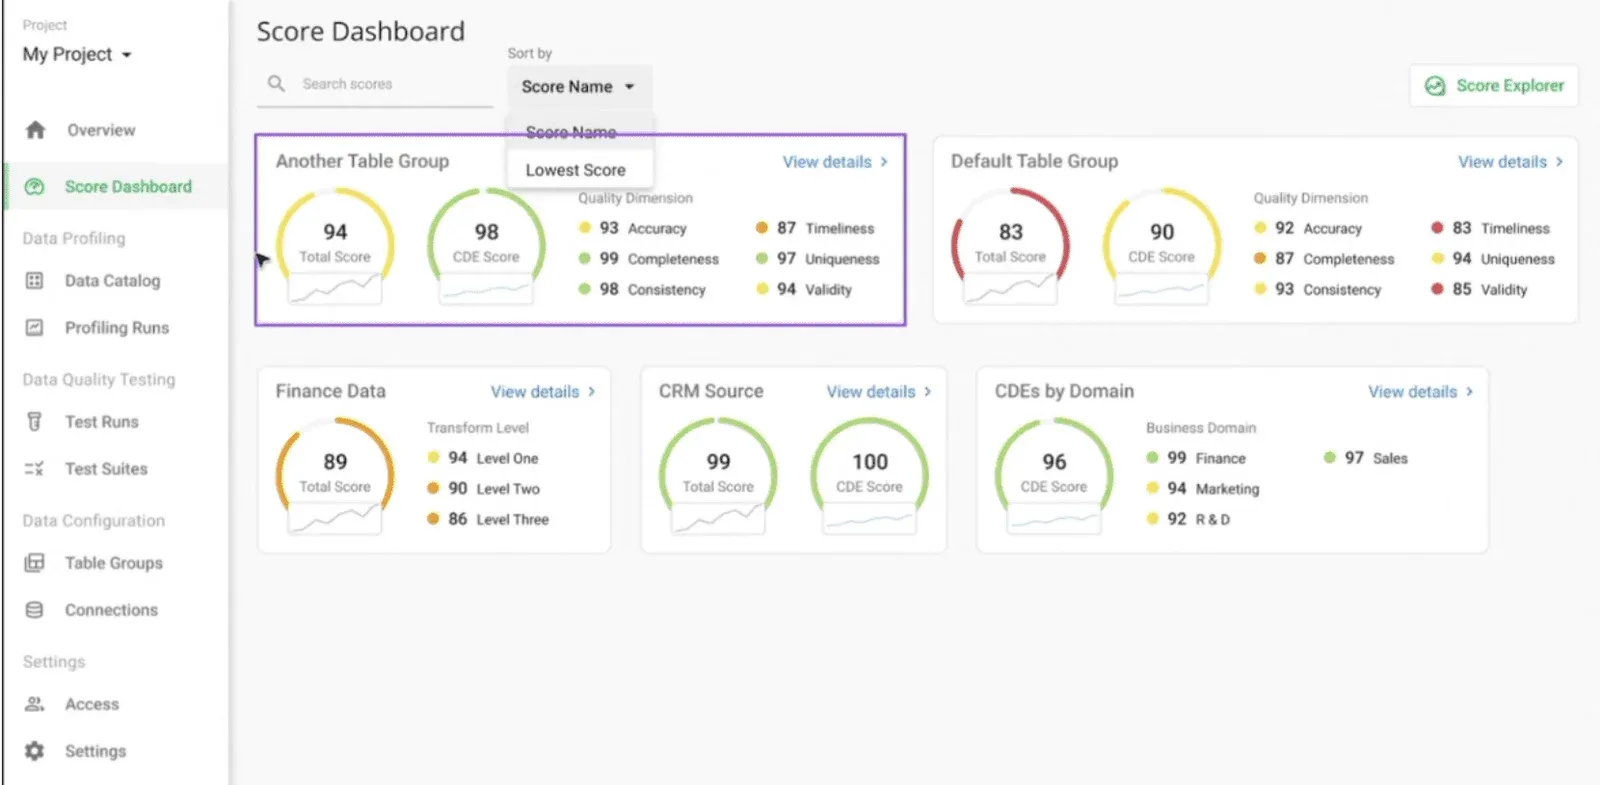Expand the Score Name sort dropdown
This screenshot has width=1600, height=785.
(578, 87)
